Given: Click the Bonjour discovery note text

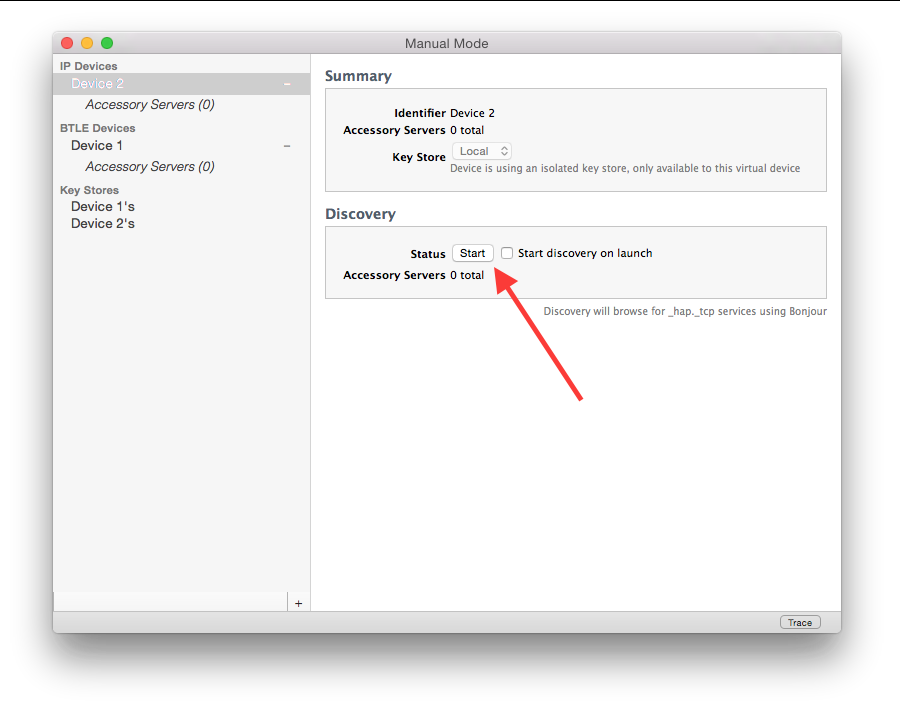Looking at the screenshot, I should 685,311.
